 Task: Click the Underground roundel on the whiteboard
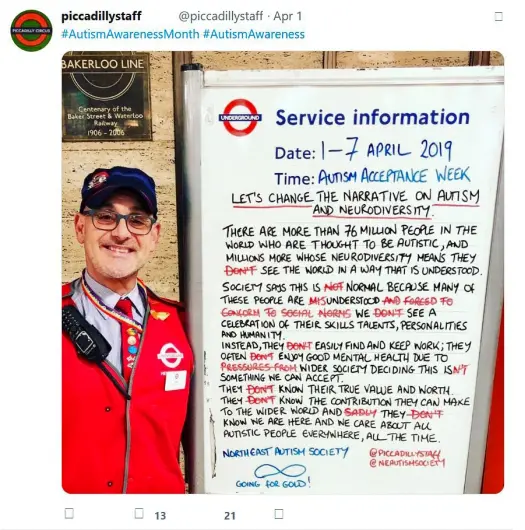click(240, 117)
